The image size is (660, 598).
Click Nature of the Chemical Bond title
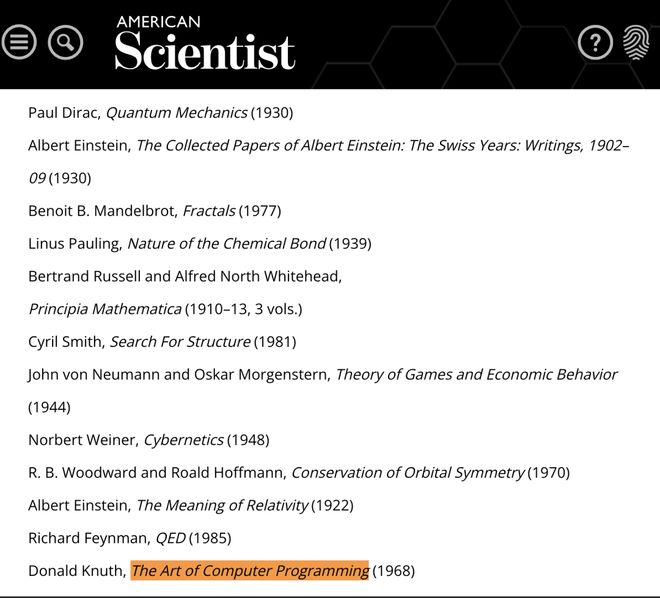tap(227, 244)
